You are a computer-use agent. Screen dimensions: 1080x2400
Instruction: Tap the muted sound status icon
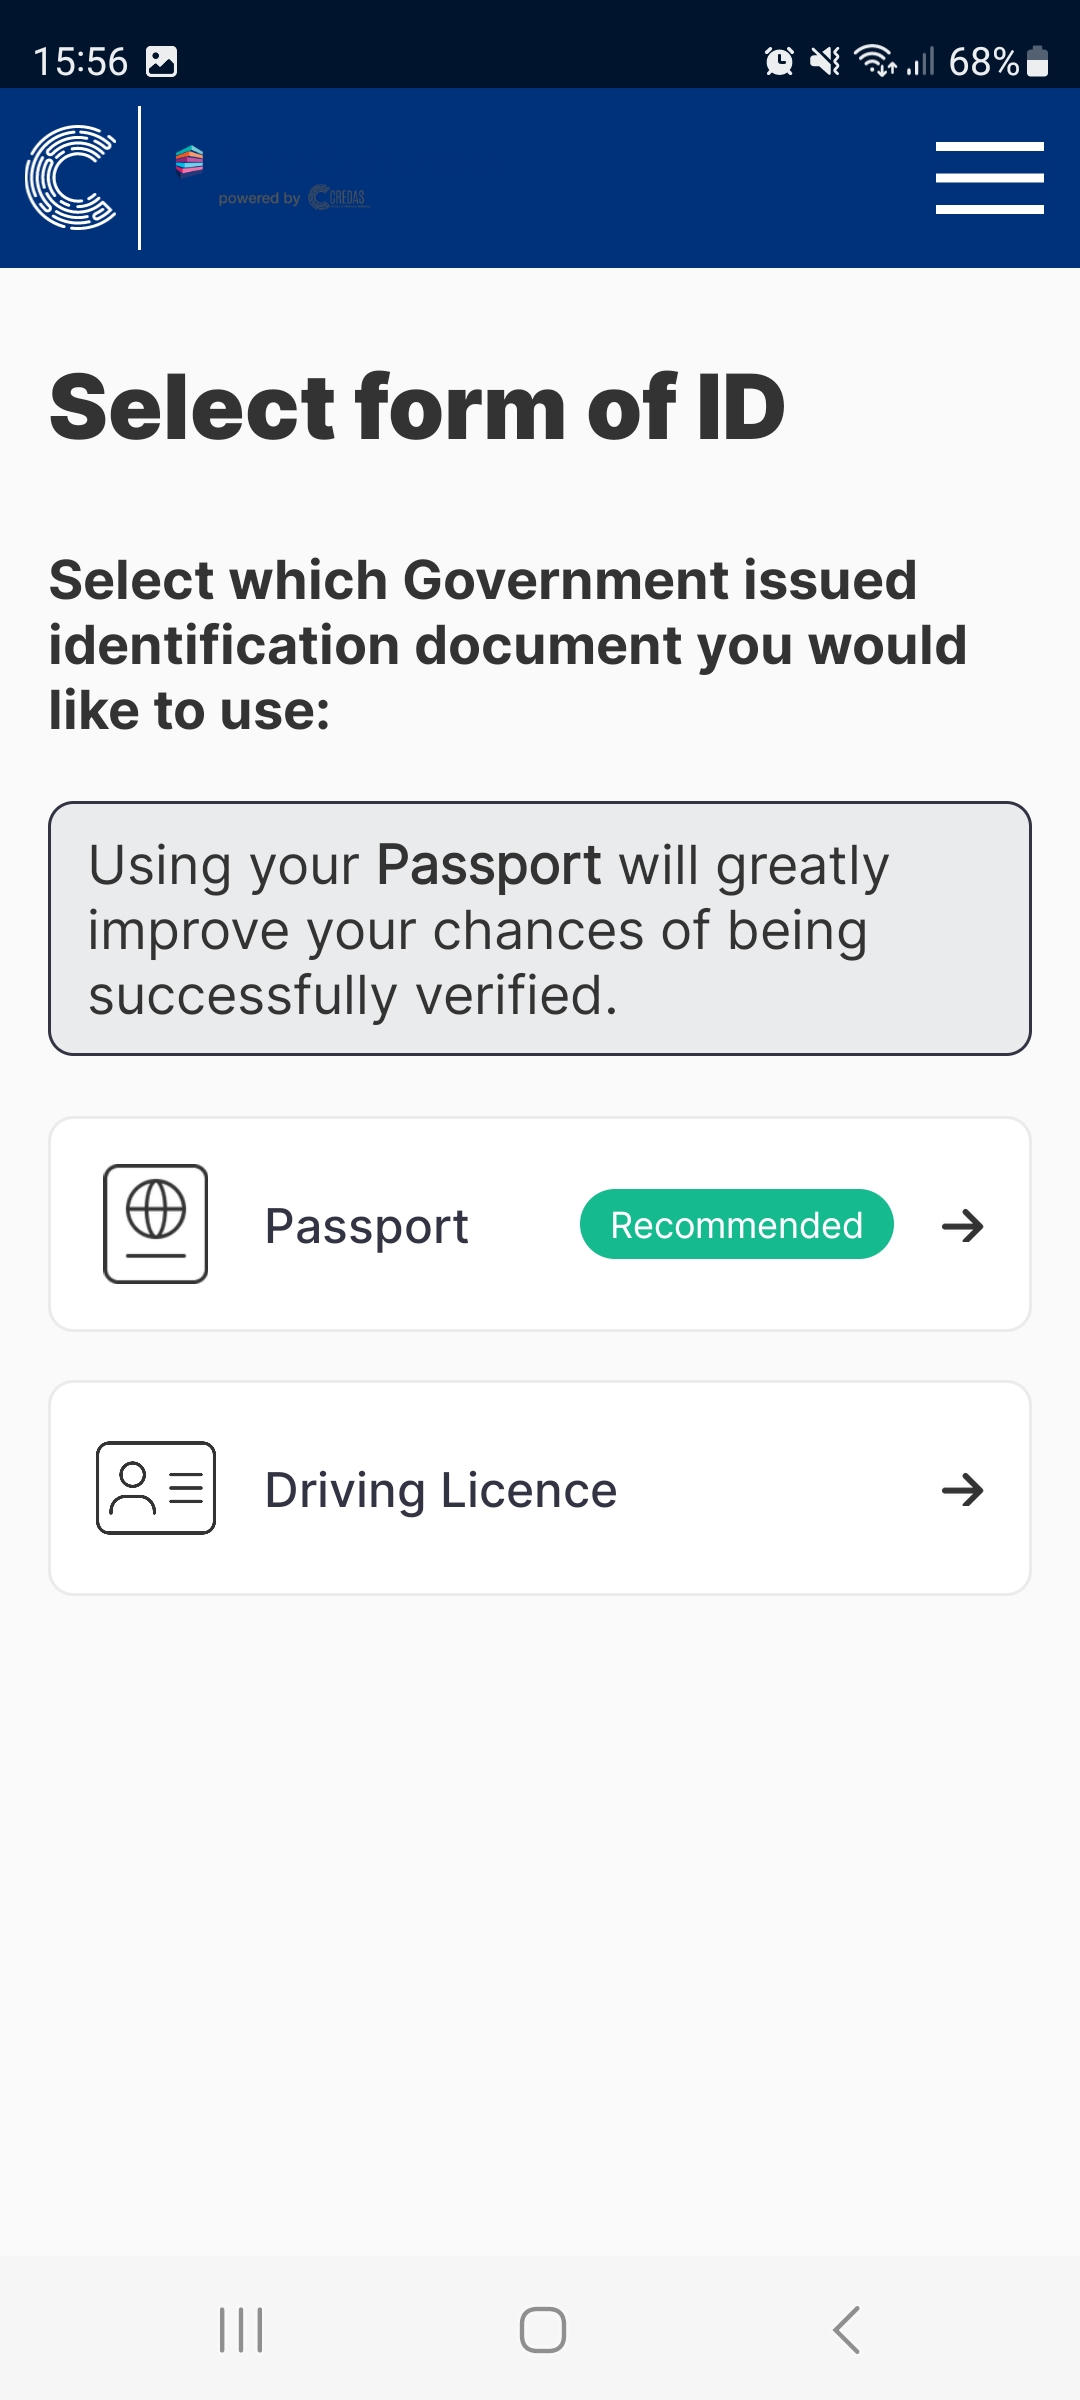tap(826, 62)
